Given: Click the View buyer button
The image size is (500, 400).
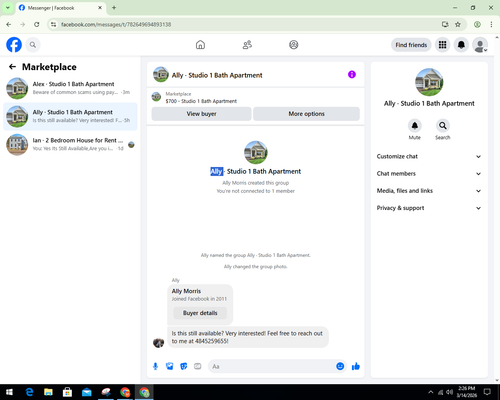Looking at the screenshot, I should [x=201, y=114].
